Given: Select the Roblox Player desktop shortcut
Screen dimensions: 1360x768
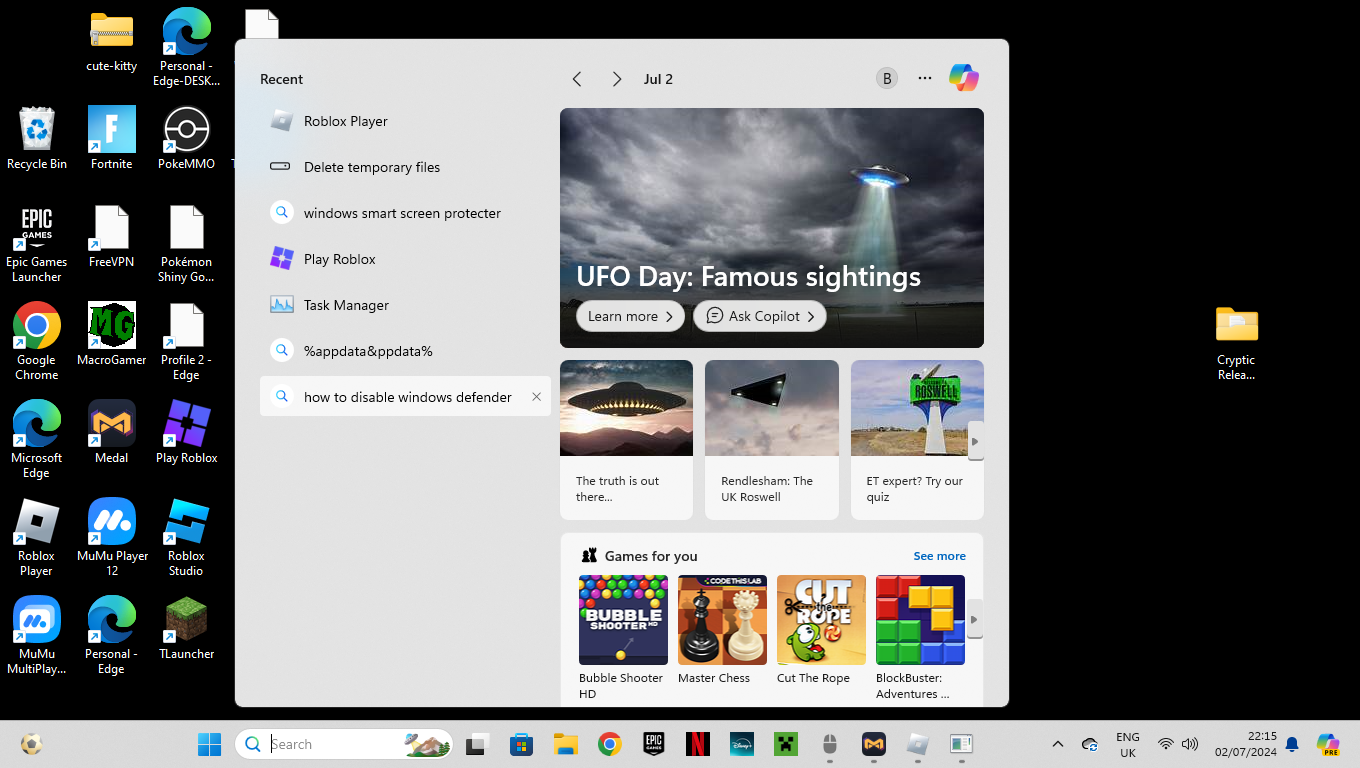Looking at the screenshot, I should click(37, 537).
